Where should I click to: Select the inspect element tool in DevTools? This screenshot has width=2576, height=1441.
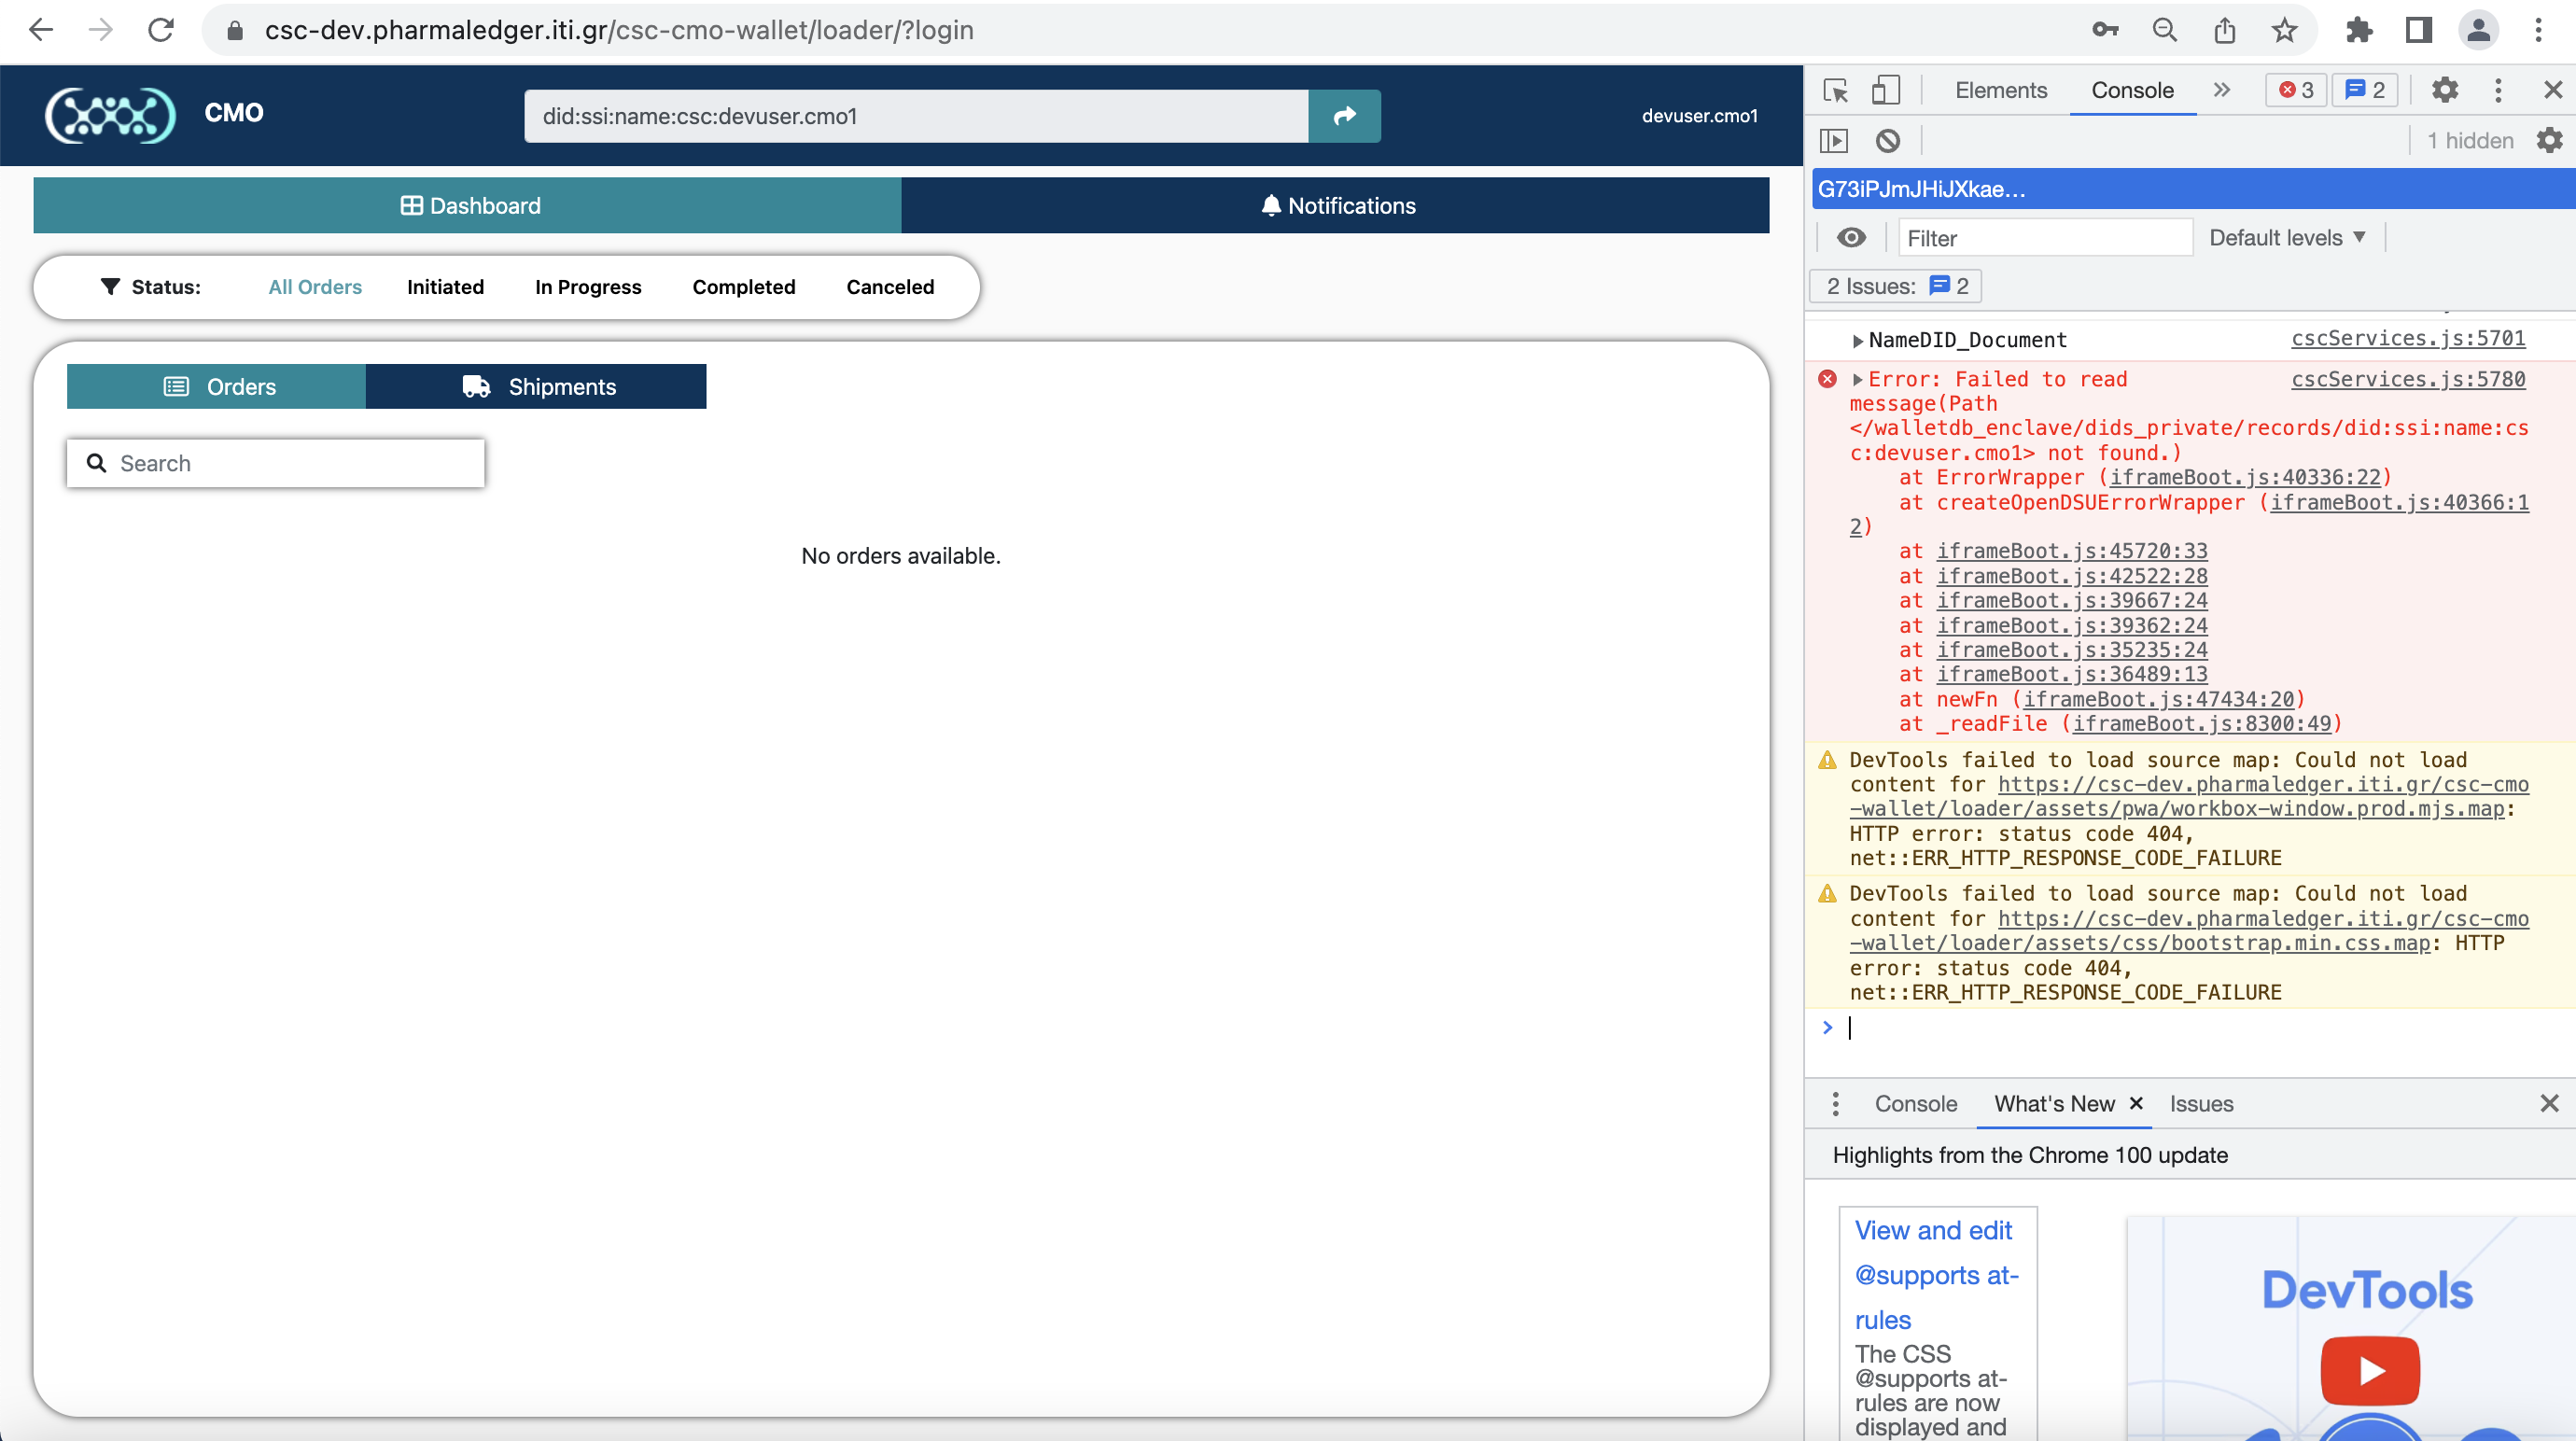[1836, 90]
